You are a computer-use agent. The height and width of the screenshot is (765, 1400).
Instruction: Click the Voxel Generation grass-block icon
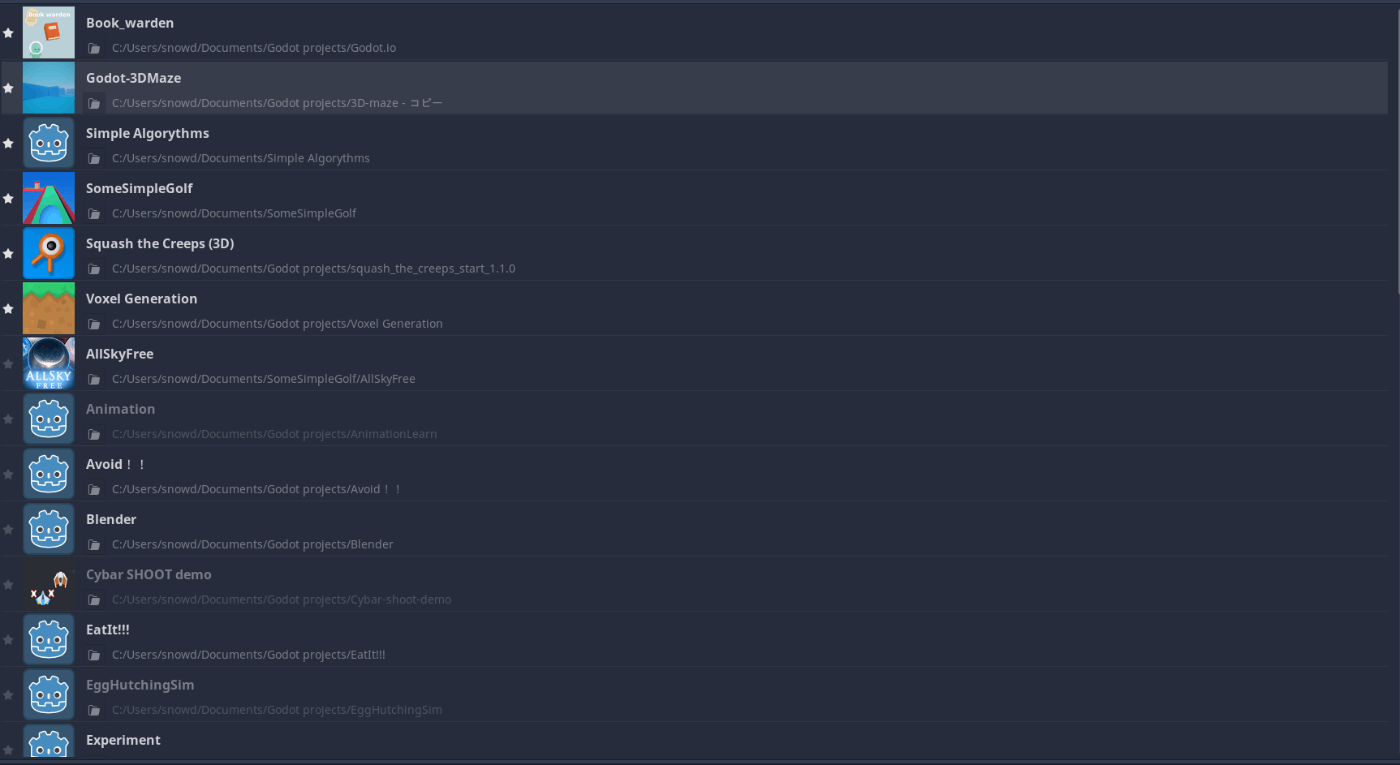(49, 308)
